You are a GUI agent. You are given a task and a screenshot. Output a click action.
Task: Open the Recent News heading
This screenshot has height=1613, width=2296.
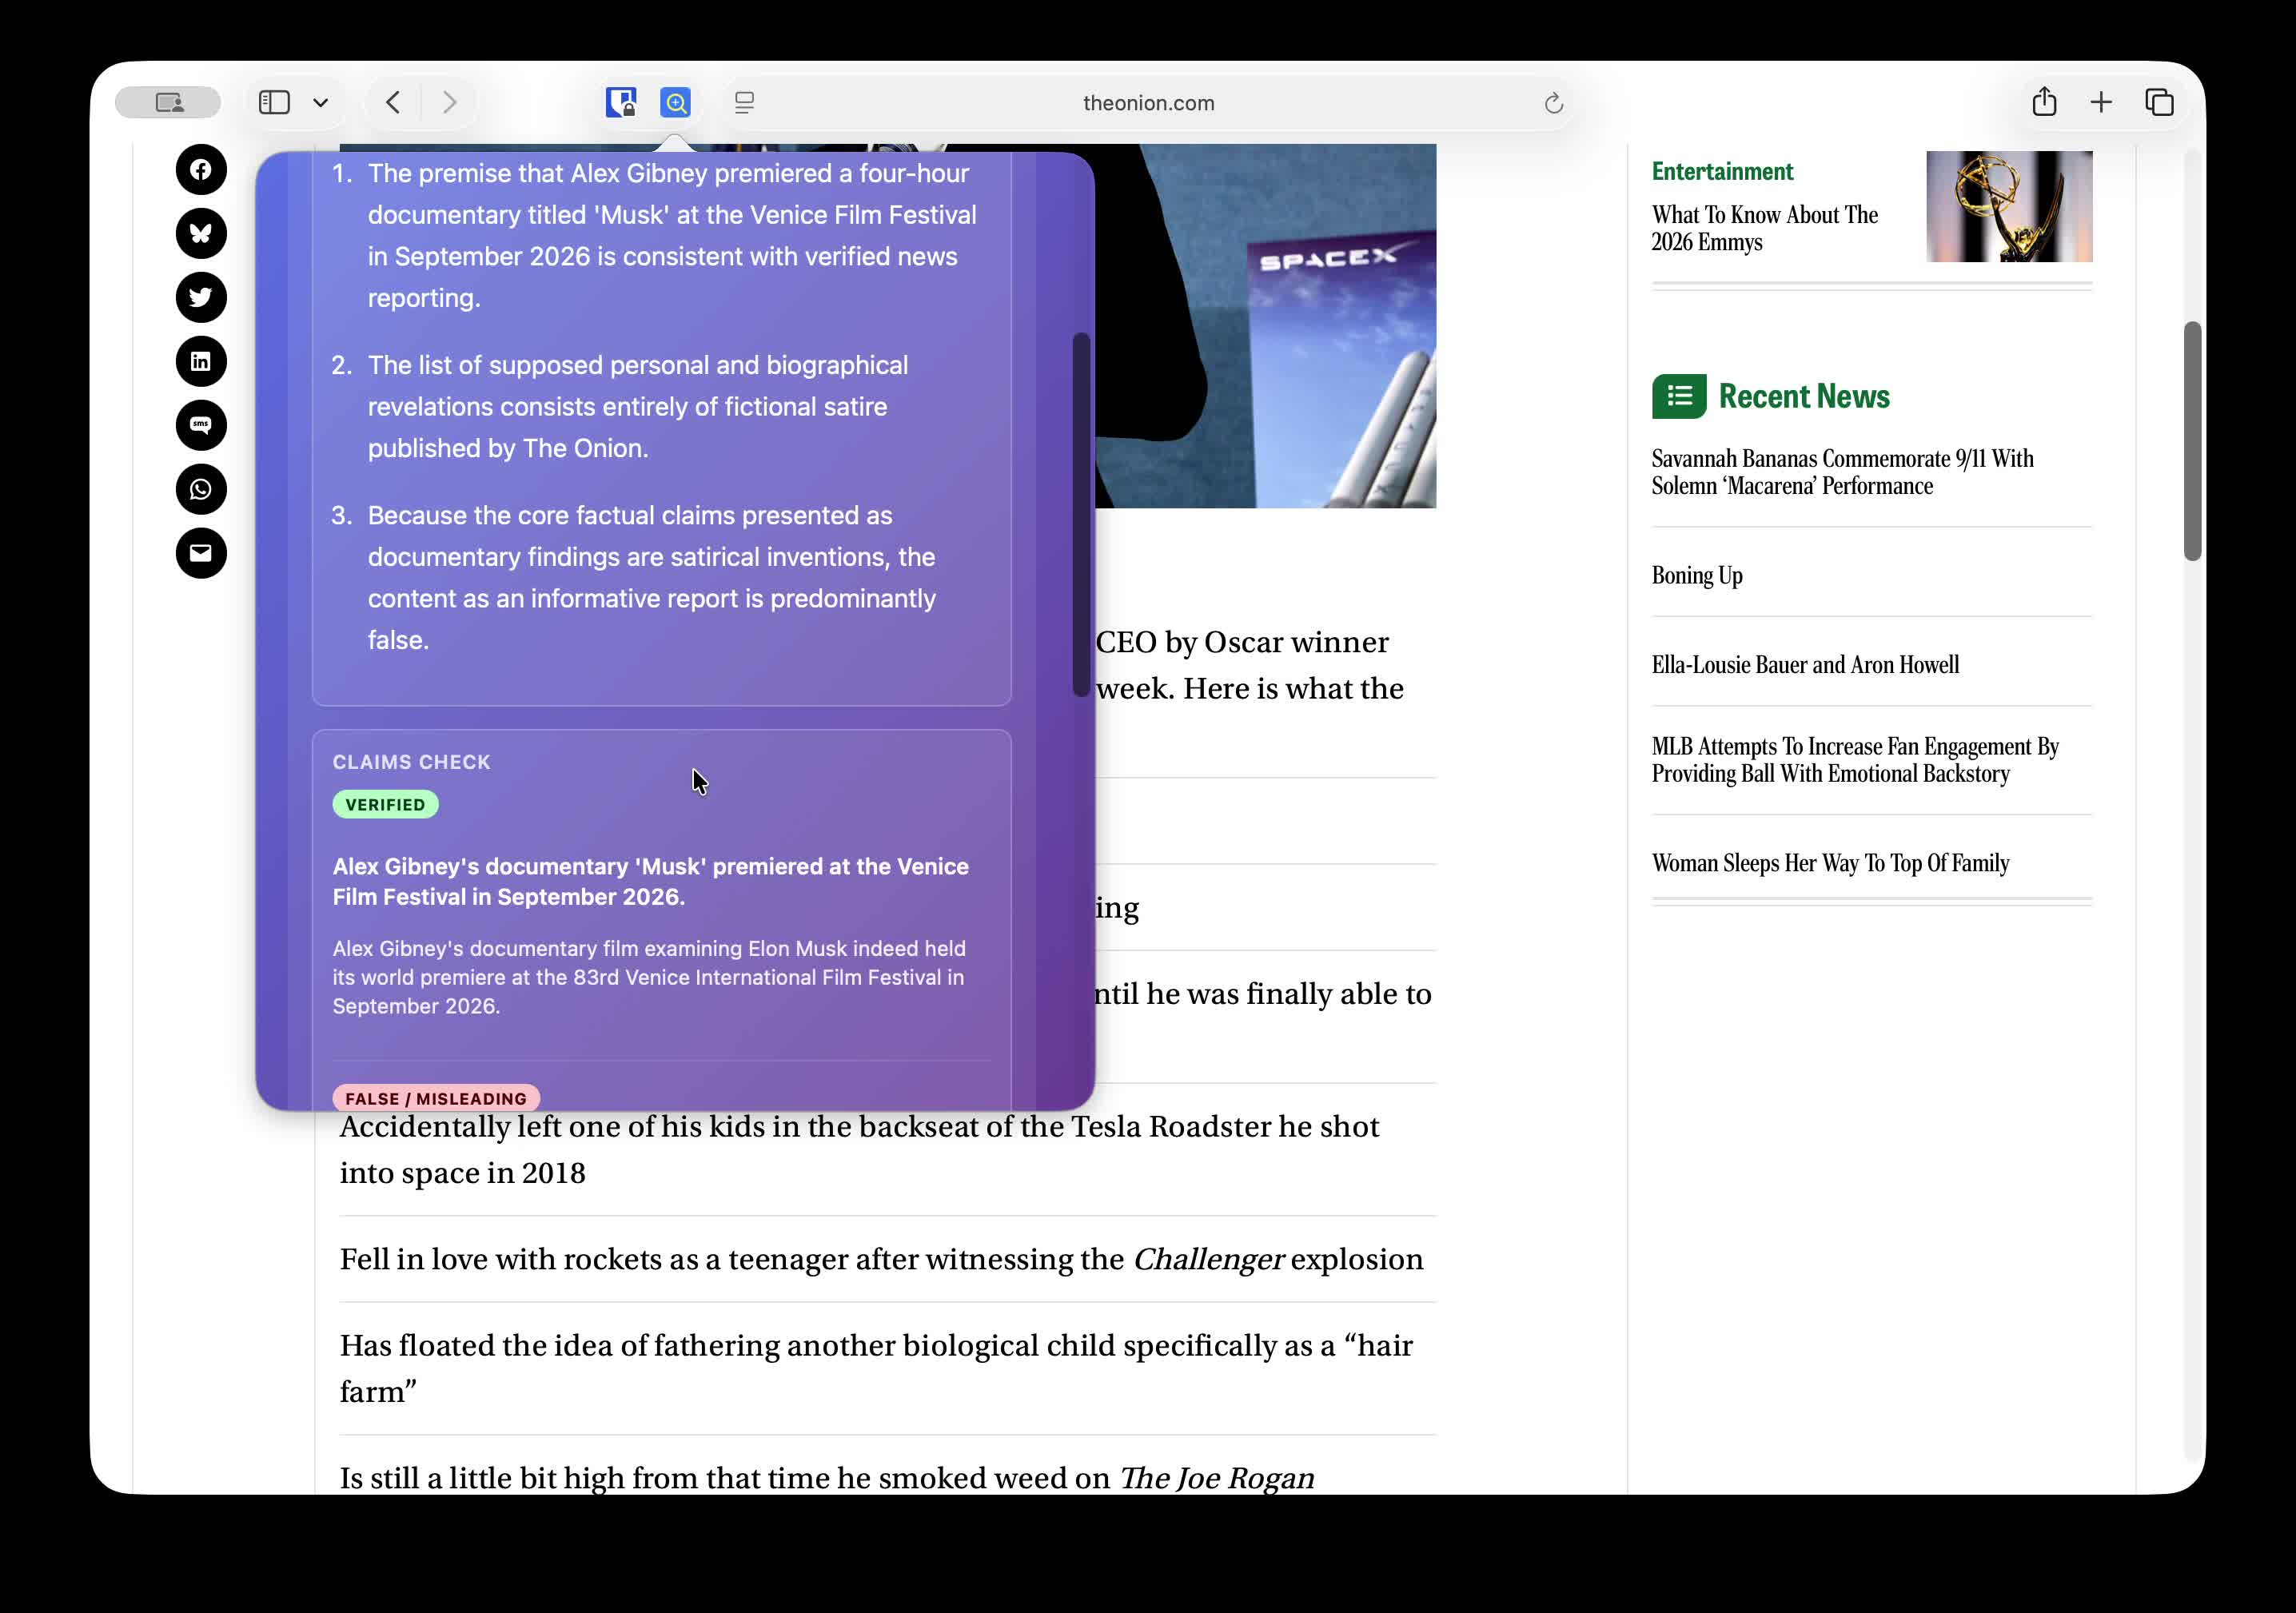pos(1804,396)
